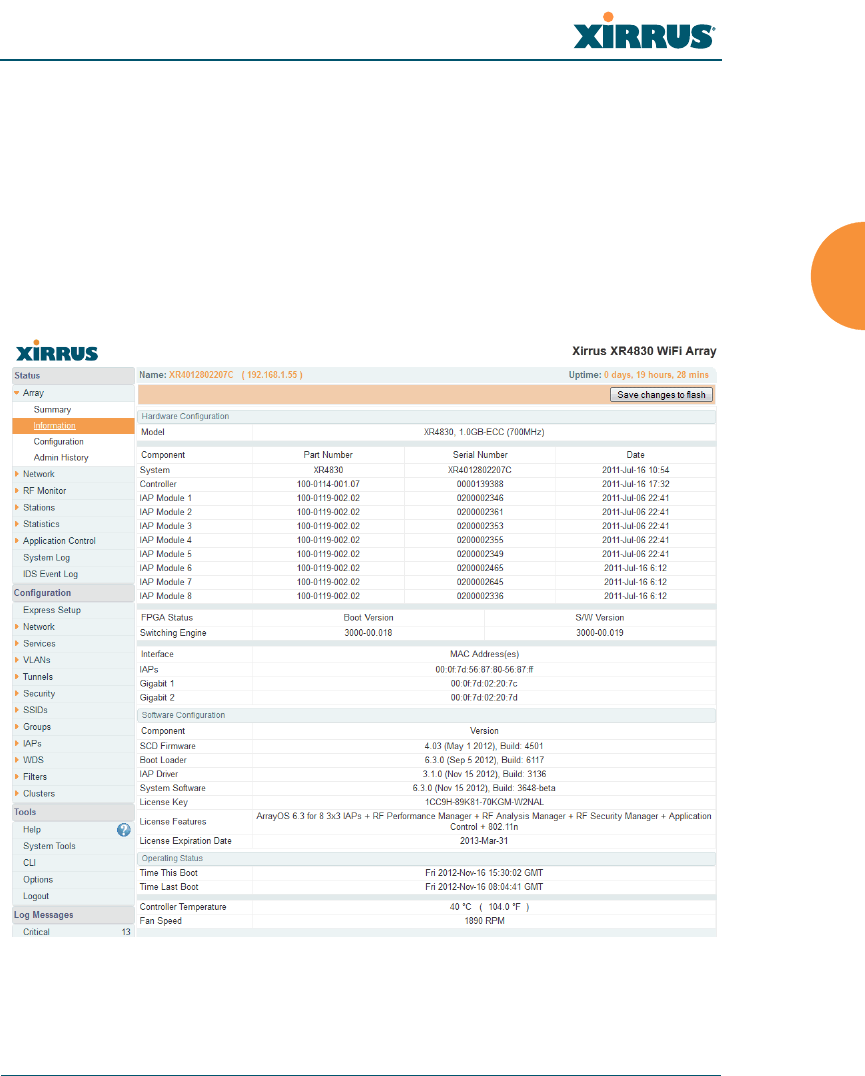
Task: Log out using the Logout link
Action: (36, 896)
